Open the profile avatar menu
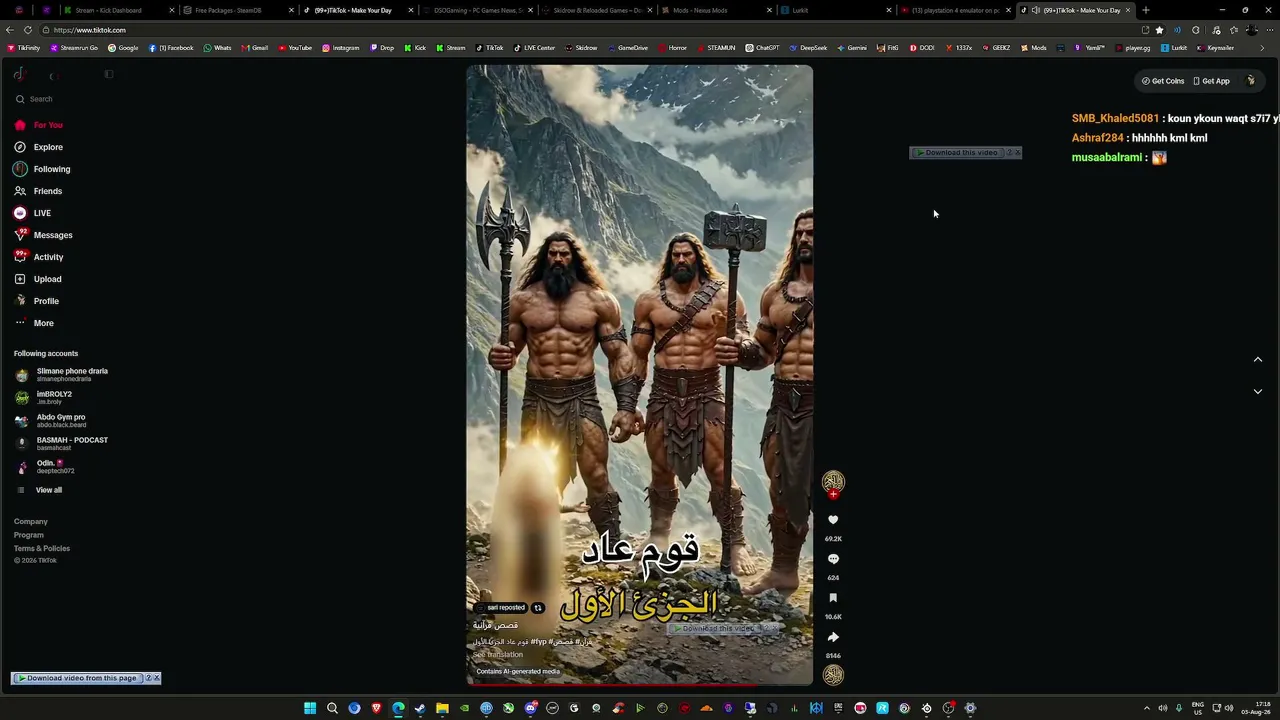The image size is (1280, 720). 1251,81
